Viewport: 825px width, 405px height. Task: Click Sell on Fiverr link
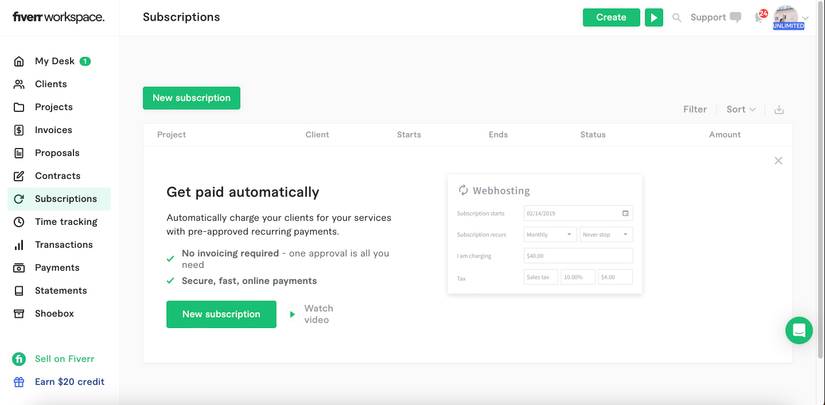click(64, 359)
